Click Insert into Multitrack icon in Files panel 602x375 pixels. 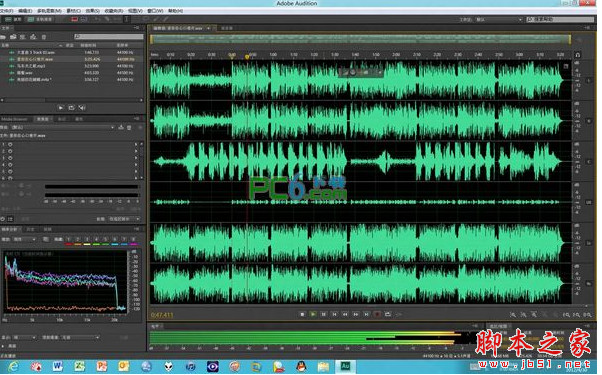(x=33, y=37)
